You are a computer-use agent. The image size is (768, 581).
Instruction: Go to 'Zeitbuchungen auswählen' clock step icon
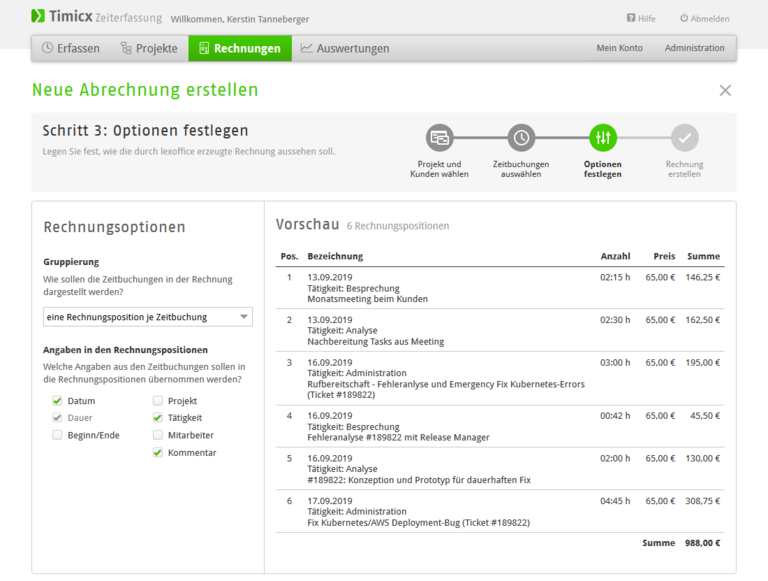click(x=521, y=138)
